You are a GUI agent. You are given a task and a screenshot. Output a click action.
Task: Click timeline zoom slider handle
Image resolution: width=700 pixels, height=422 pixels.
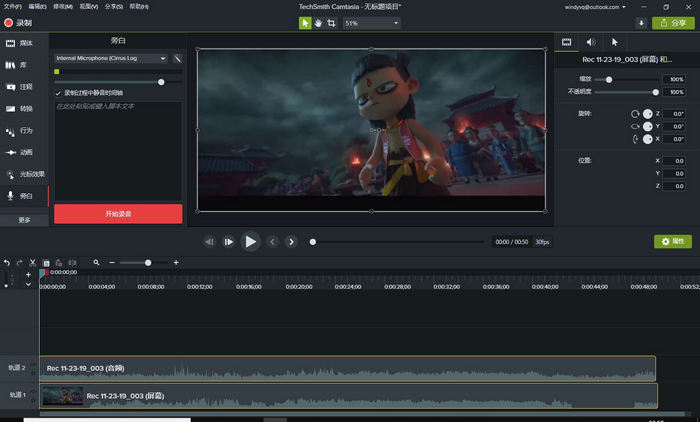148,263
